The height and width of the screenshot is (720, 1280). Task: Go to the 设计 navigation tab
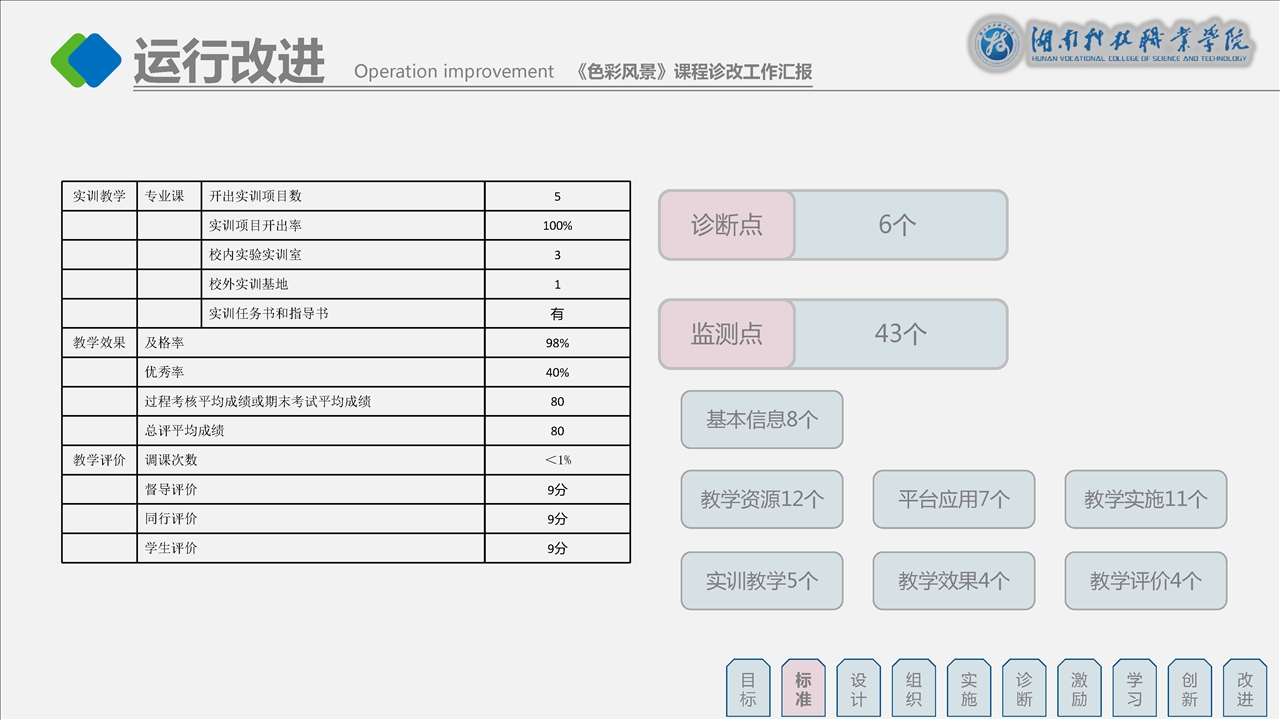coord(858,689)
